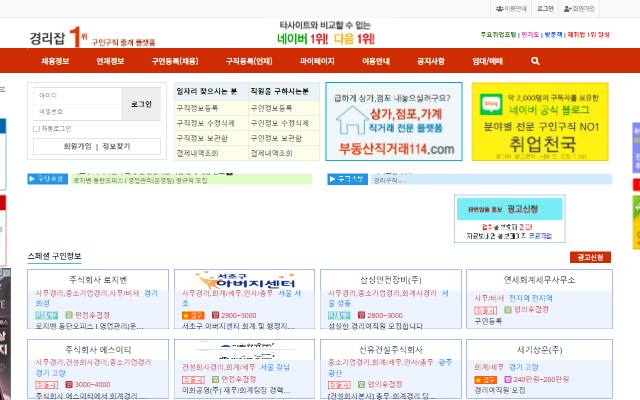Click orange star badge on 세기상은(주) card
Viewport: 640px width, 400px height.
point(485,380)
